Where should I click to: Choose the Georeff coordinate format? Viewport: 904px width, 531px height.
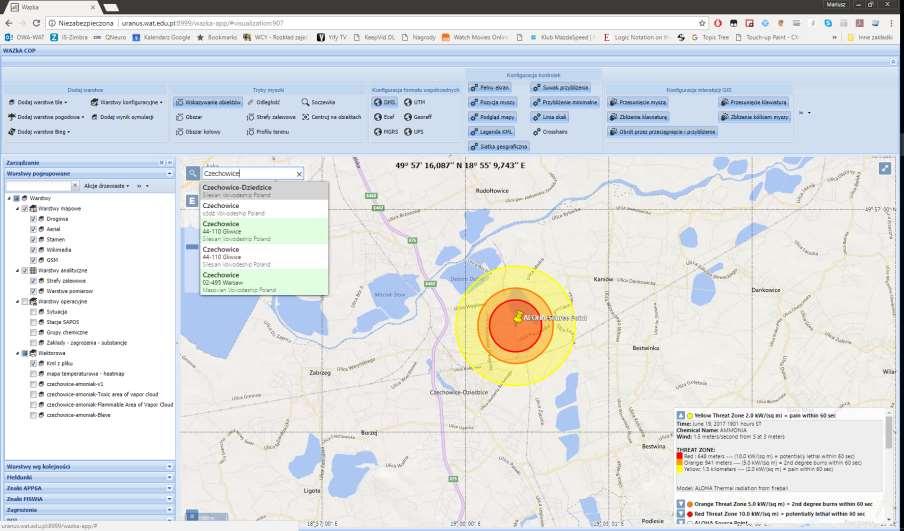click(418, 117)
